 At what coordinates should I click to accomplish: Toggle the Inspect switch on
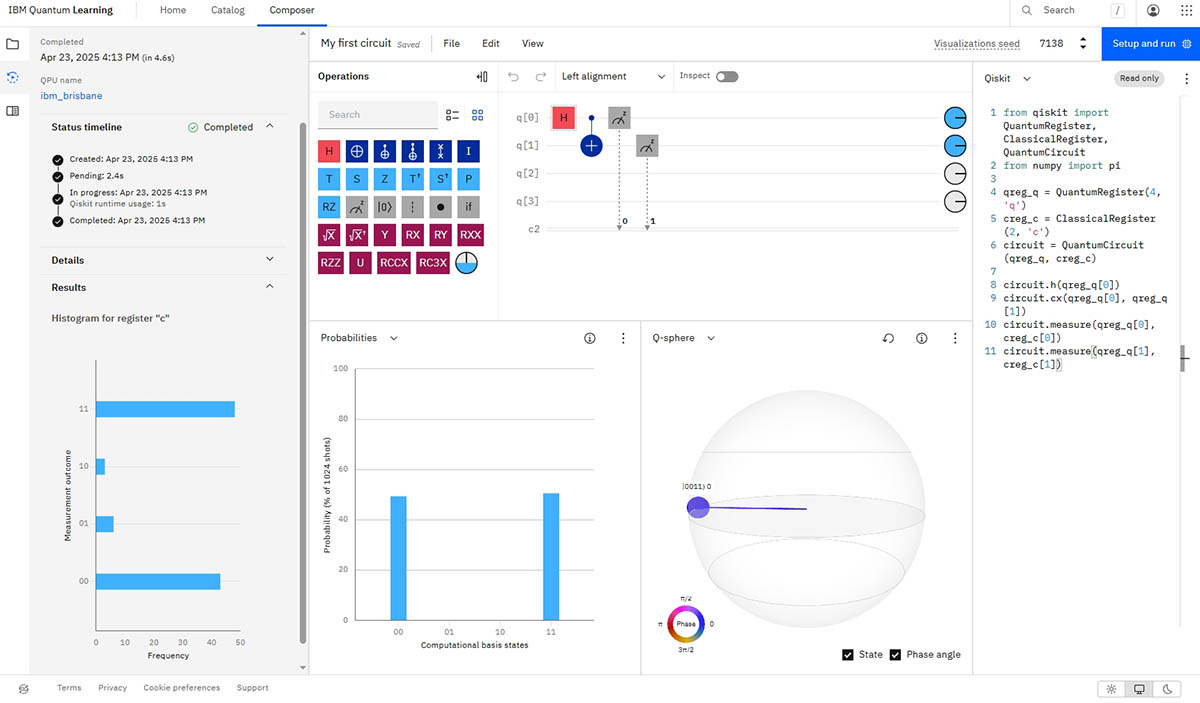[727, 76]
